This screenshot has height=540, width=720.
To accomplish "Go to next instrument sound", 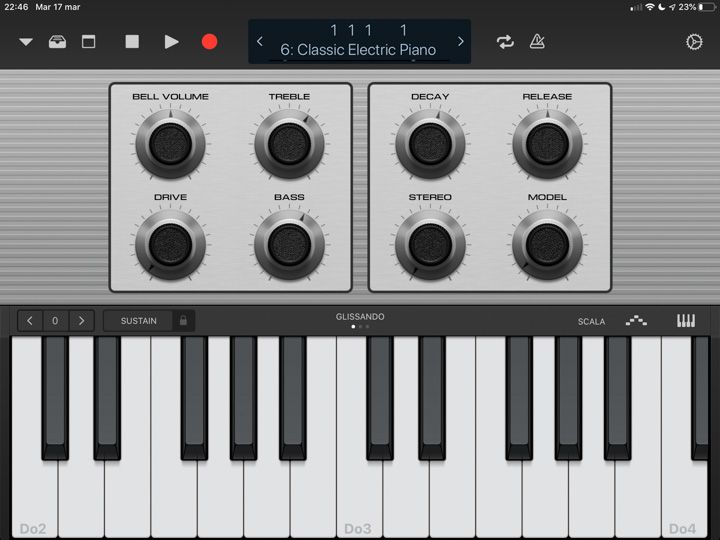I will point(460,41).
